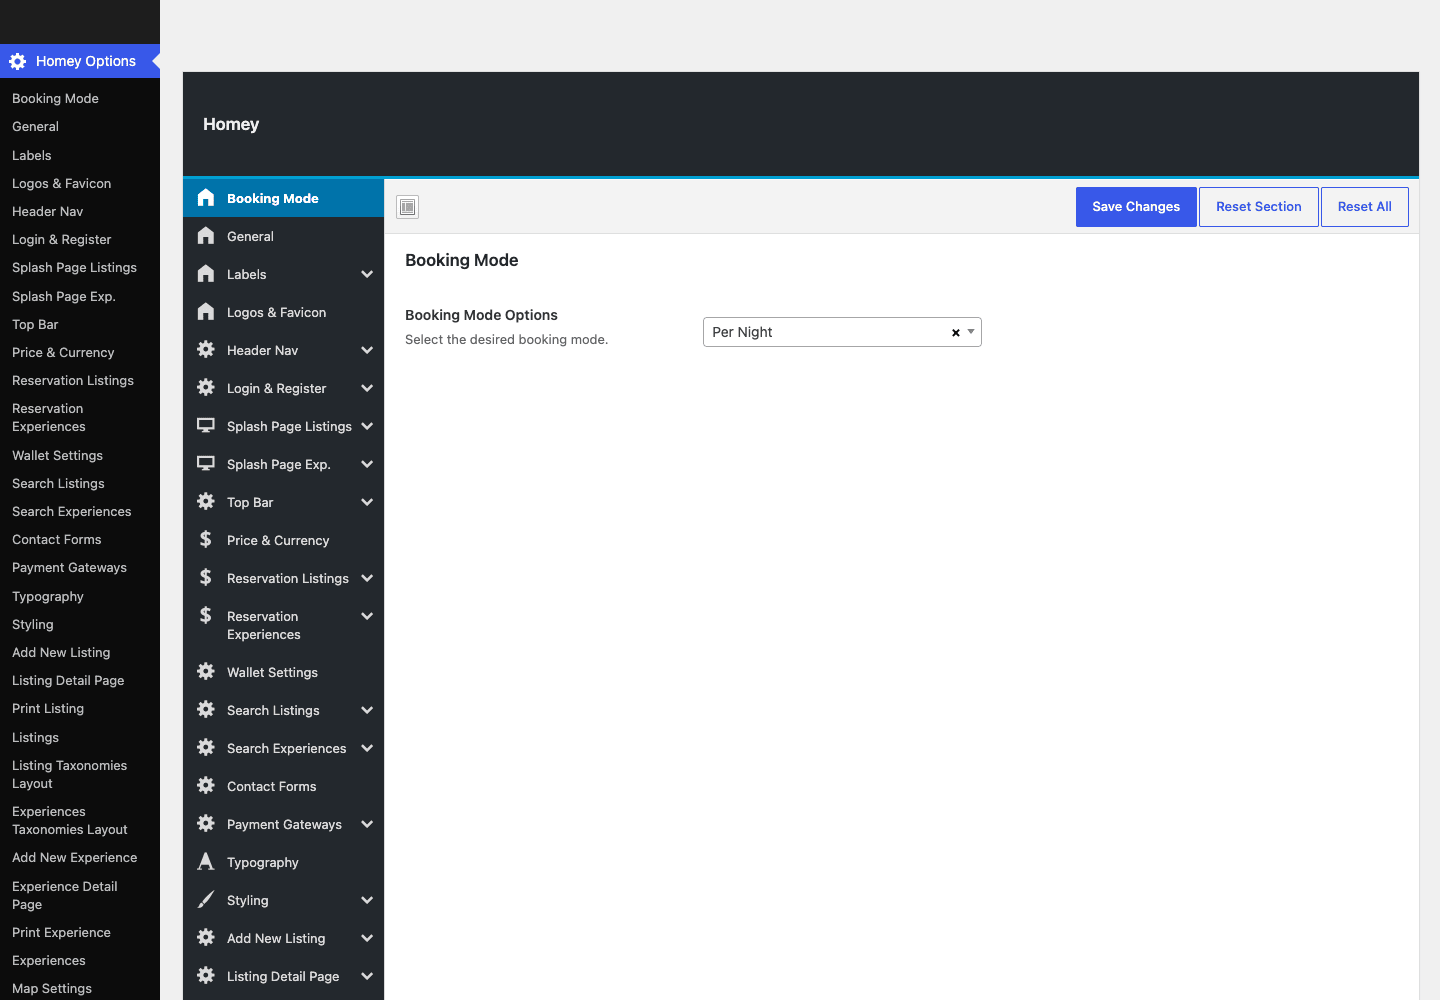
Task: Click the gear icon beside Contact Forms
Action: tap(206, 785)
